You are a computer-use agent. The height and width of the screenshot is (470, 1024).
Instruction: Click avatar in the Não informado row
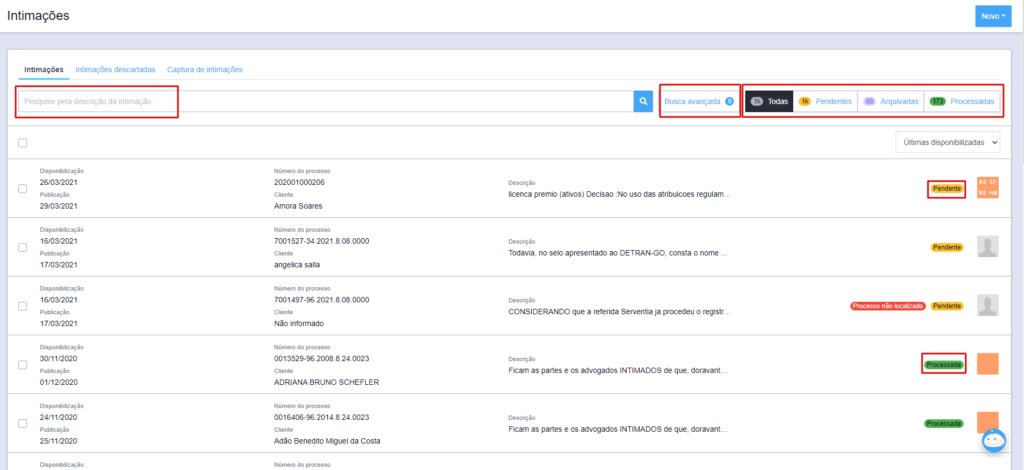[988, 306]
